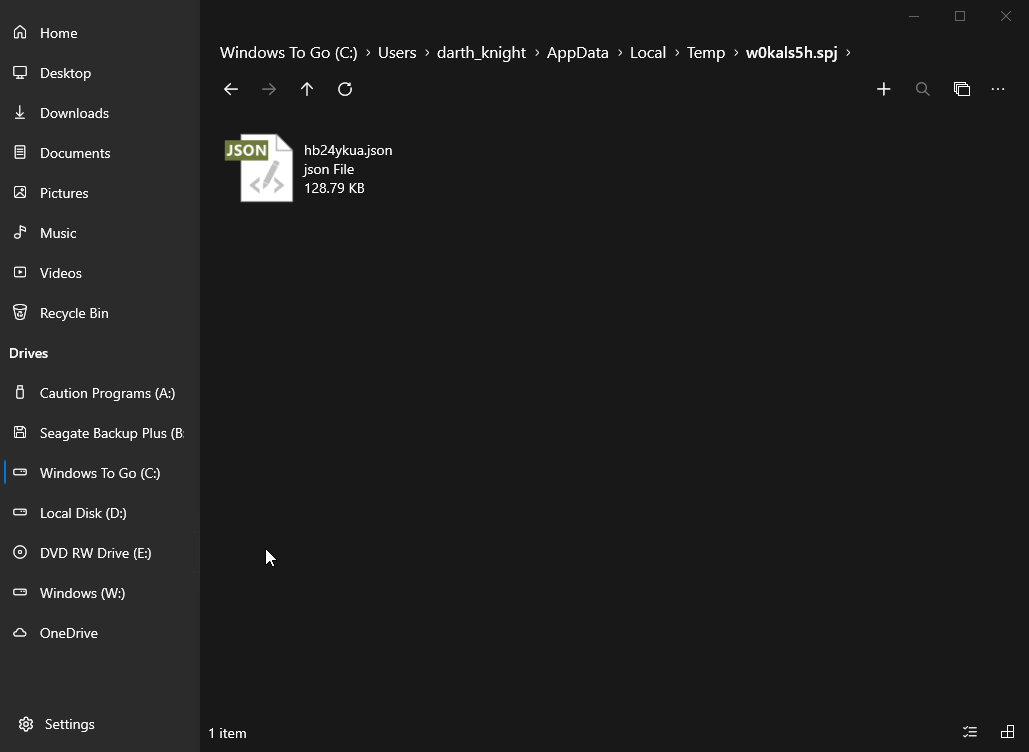Change layout using the status bar icon

(1007, 732)
